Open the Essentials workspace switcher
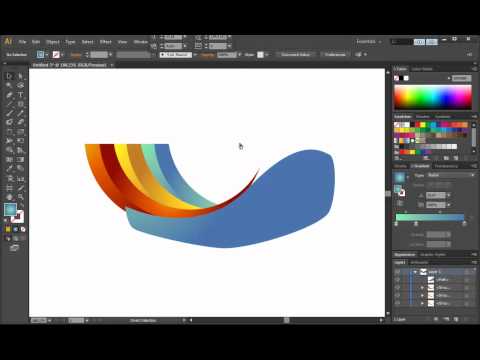480x360 pixels. tap(369, 42)
